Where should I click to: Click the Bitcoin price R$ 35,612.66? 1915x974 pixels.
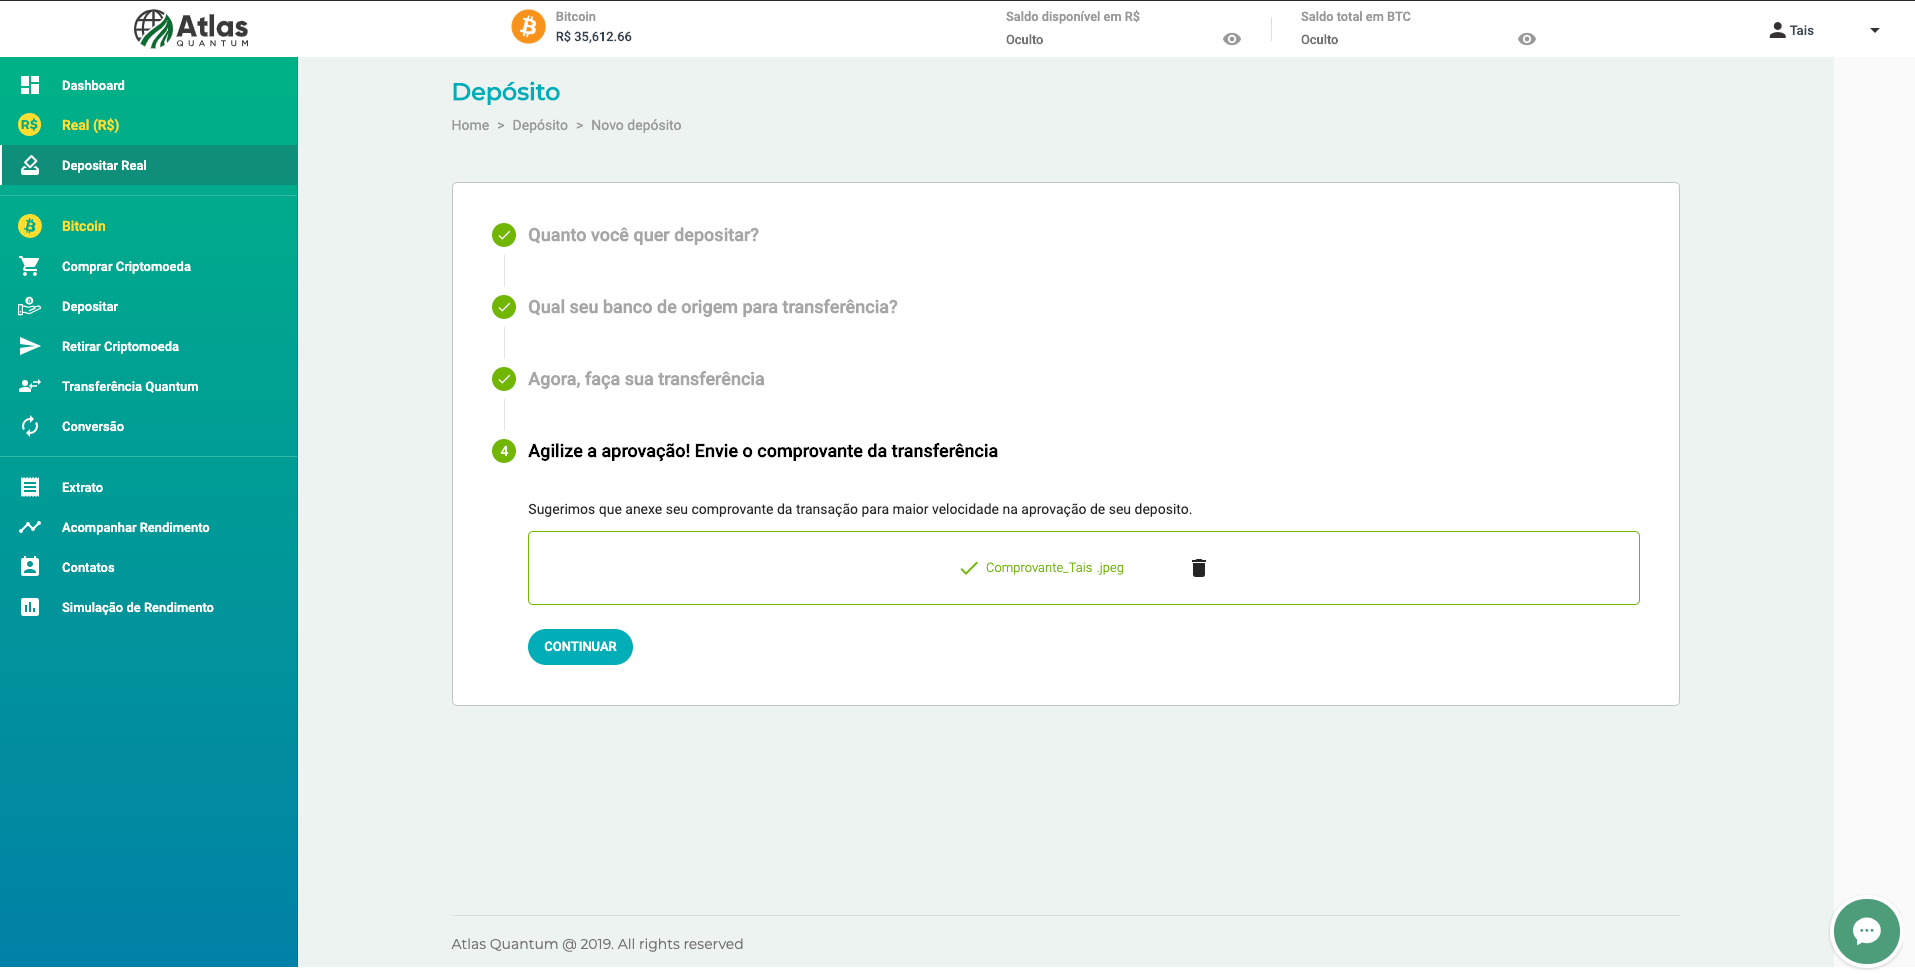pos(594,37)
